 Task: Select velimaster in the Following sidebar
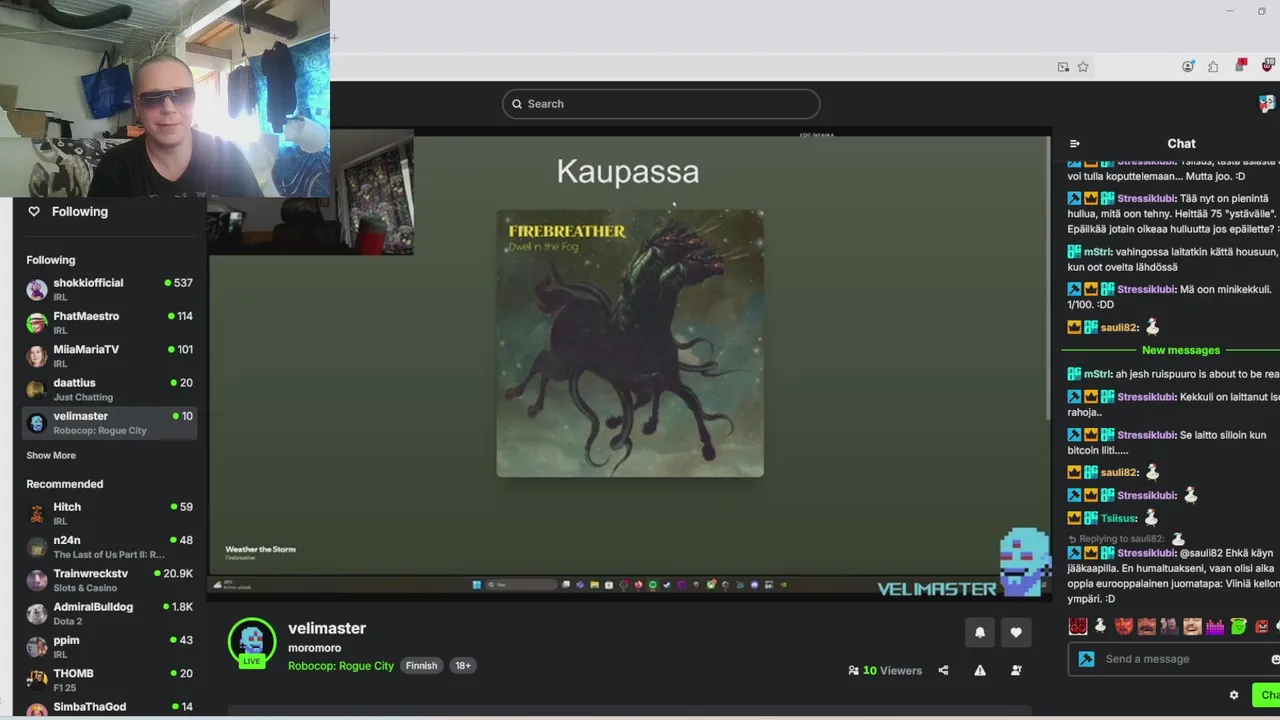tap(110, 423)
